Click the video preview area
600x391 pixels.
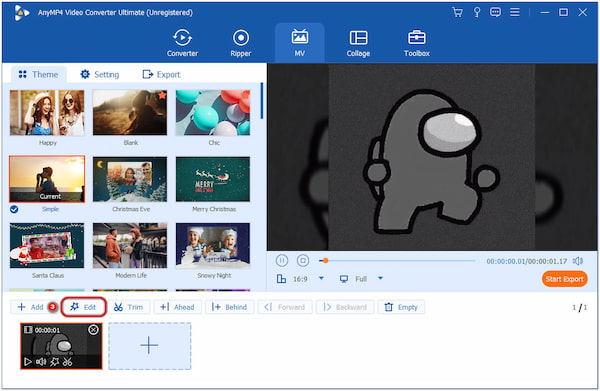click(x=432, y=157)
